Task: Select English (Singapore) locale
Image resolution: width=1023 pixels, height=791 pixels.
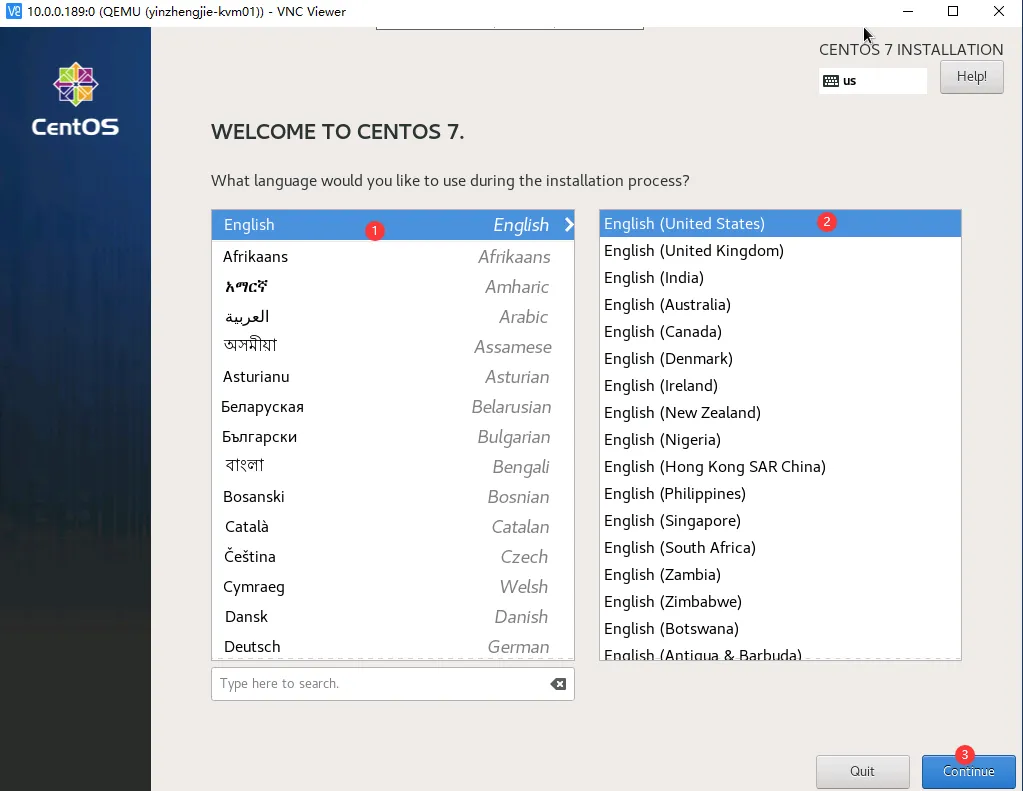Action: 780,521
